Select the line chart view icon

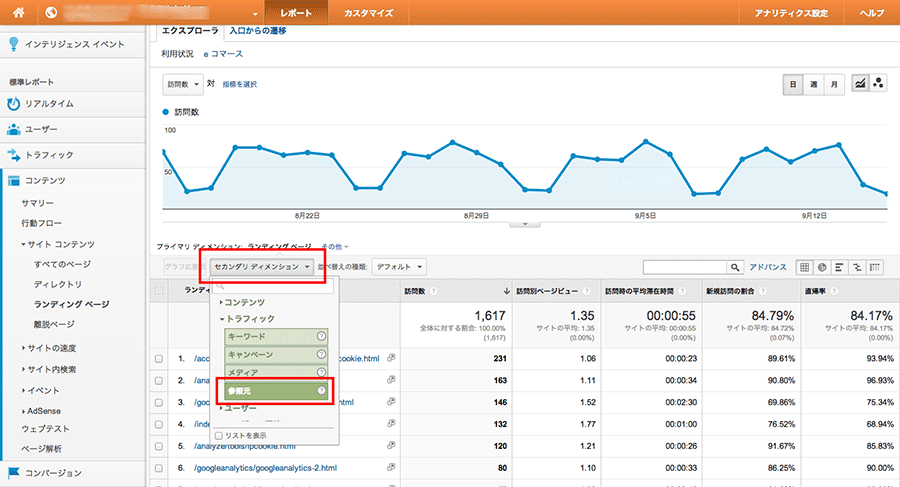point(860,84)
